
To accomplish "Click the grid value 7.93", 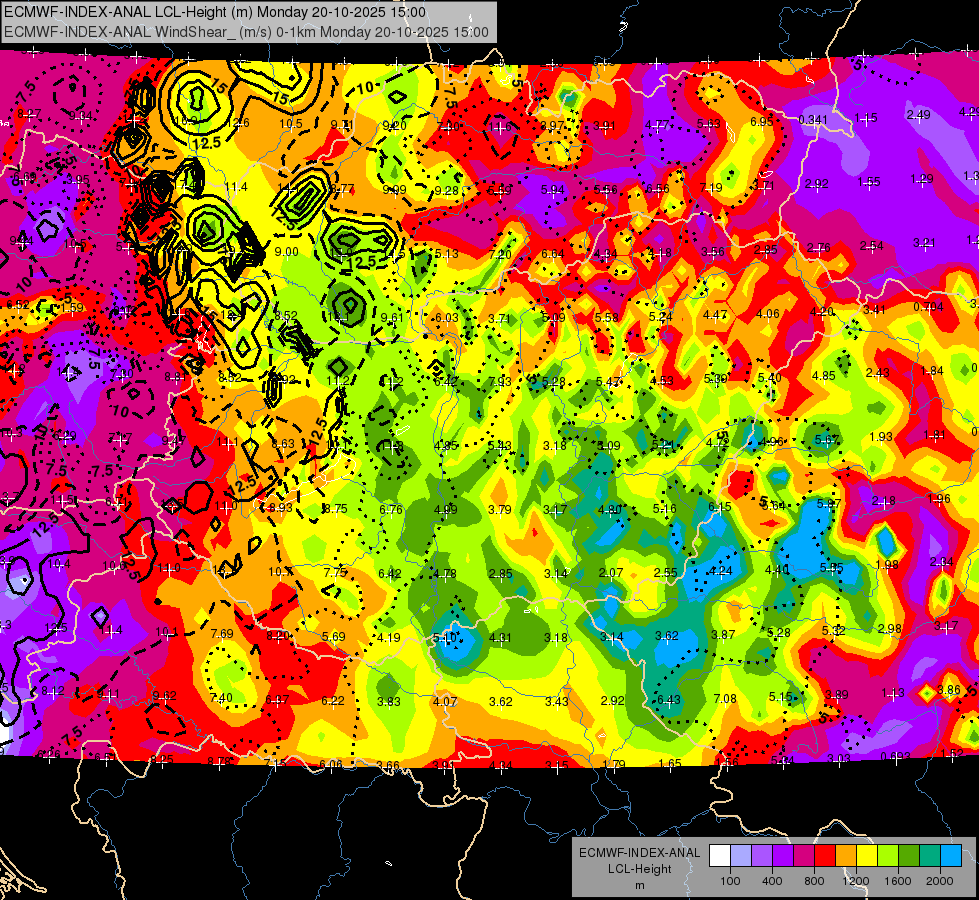I will pyautogui.click(x=500, y=381).
